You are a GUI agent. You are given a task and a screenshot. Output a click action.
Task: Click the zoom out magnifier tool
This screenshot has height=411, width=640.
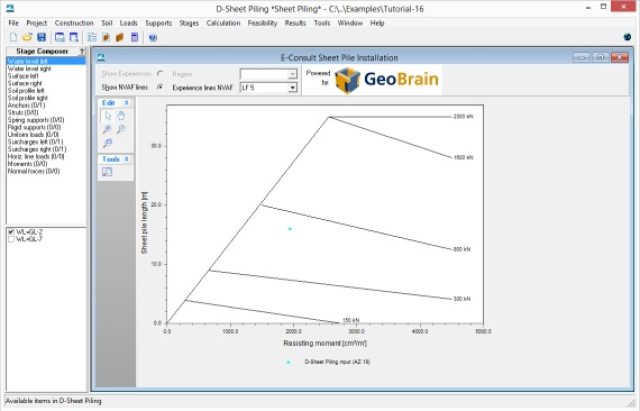point(121,129)
